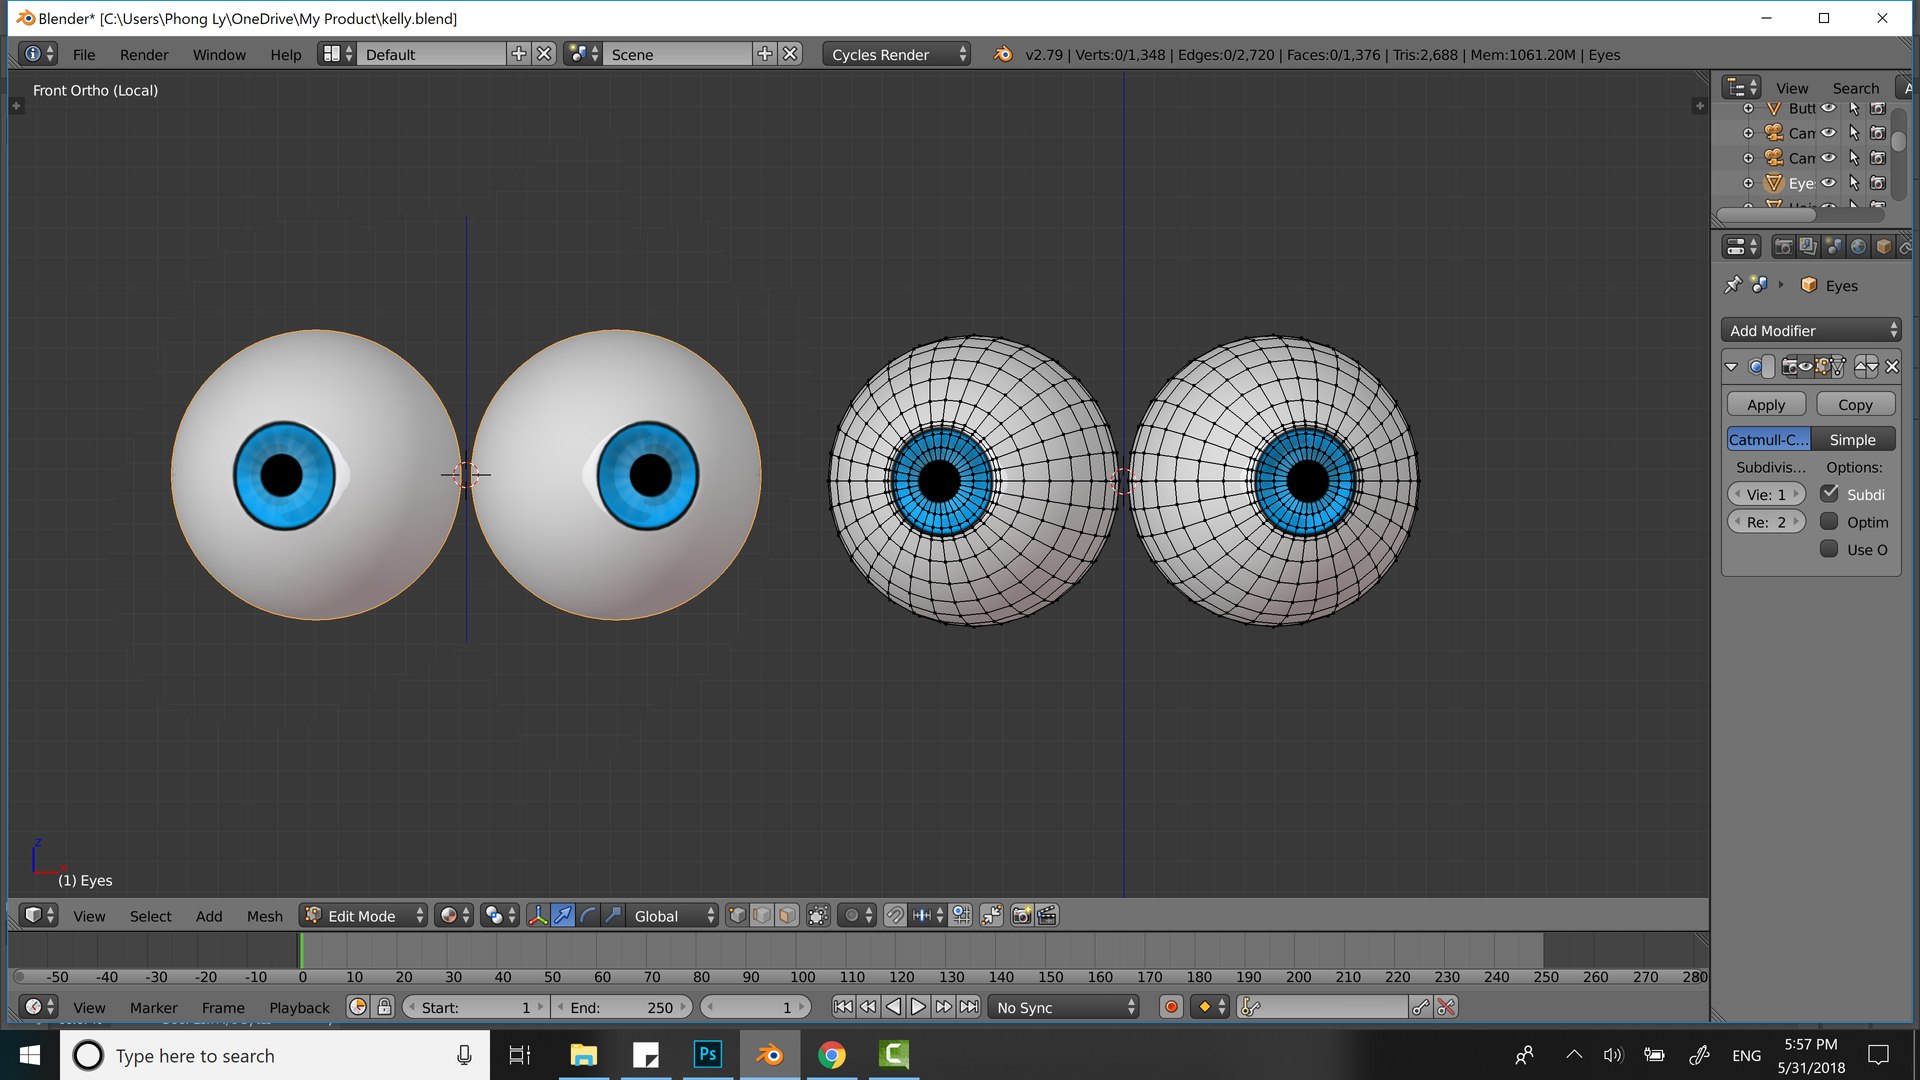Enable vertex select mode in 3D header
Screen dimensions: 1920x1080
737,915
